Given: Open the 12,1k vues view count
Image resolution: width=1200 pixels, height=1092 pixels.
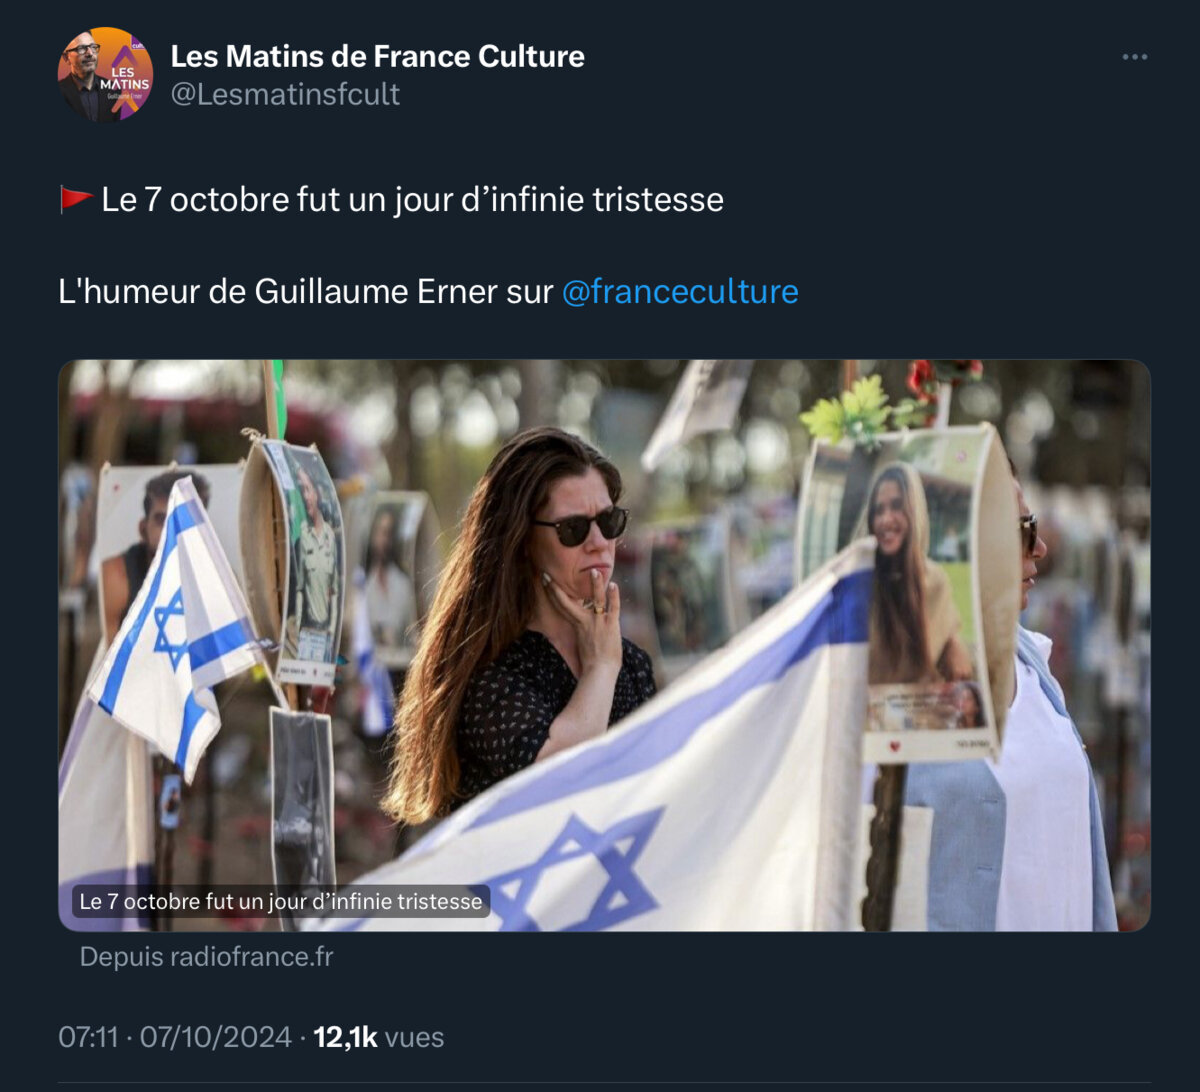Looking at the screenshot, I should coord(378,1037).
